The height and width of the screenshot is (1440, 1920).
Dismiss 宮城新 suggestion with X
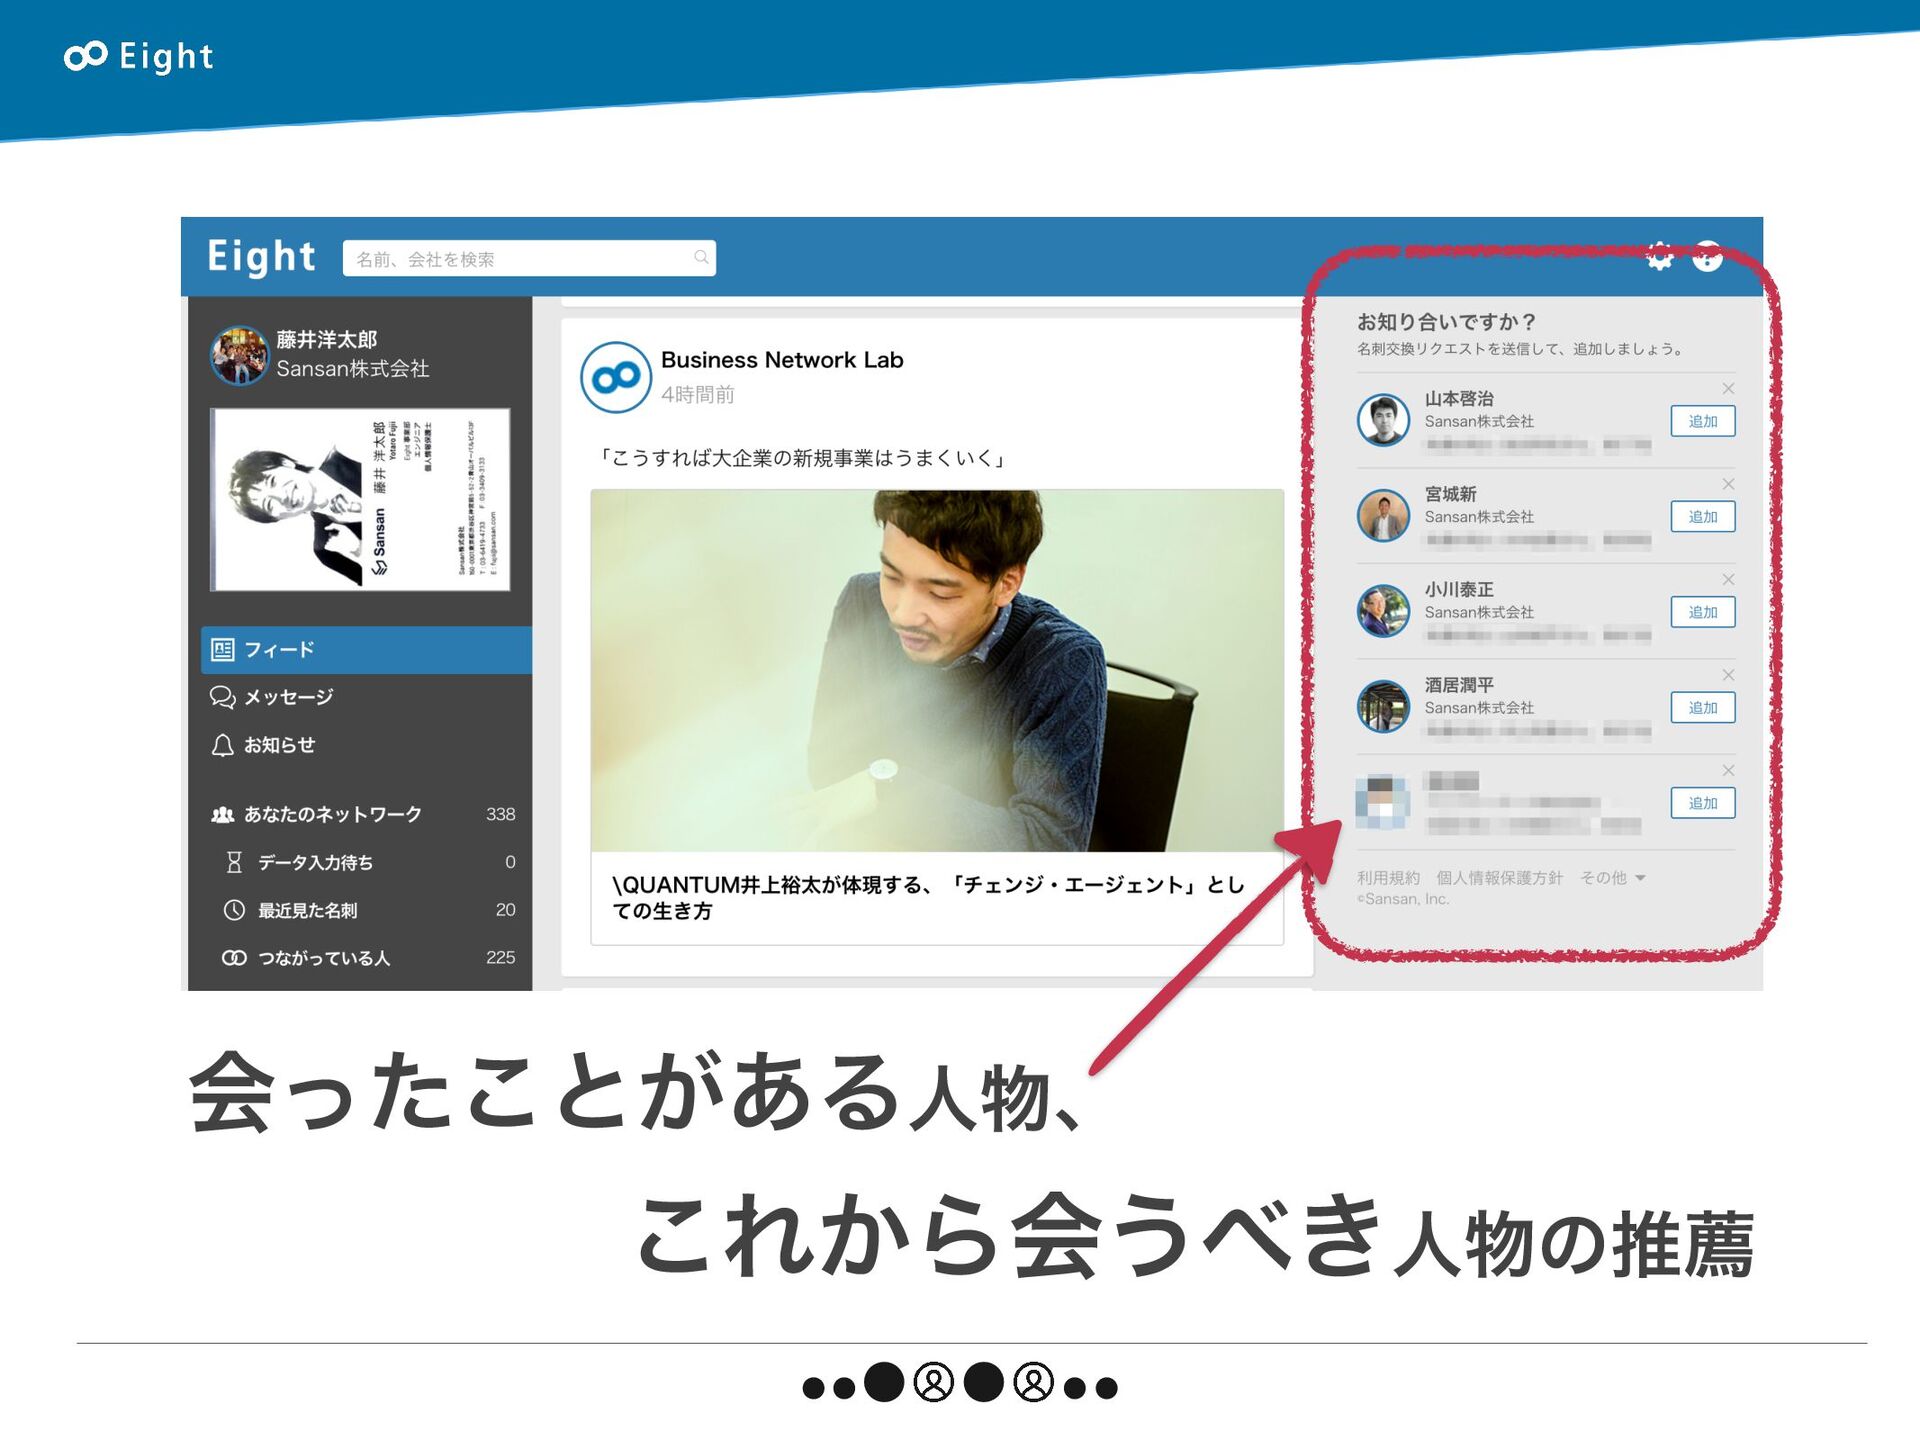1728,484
